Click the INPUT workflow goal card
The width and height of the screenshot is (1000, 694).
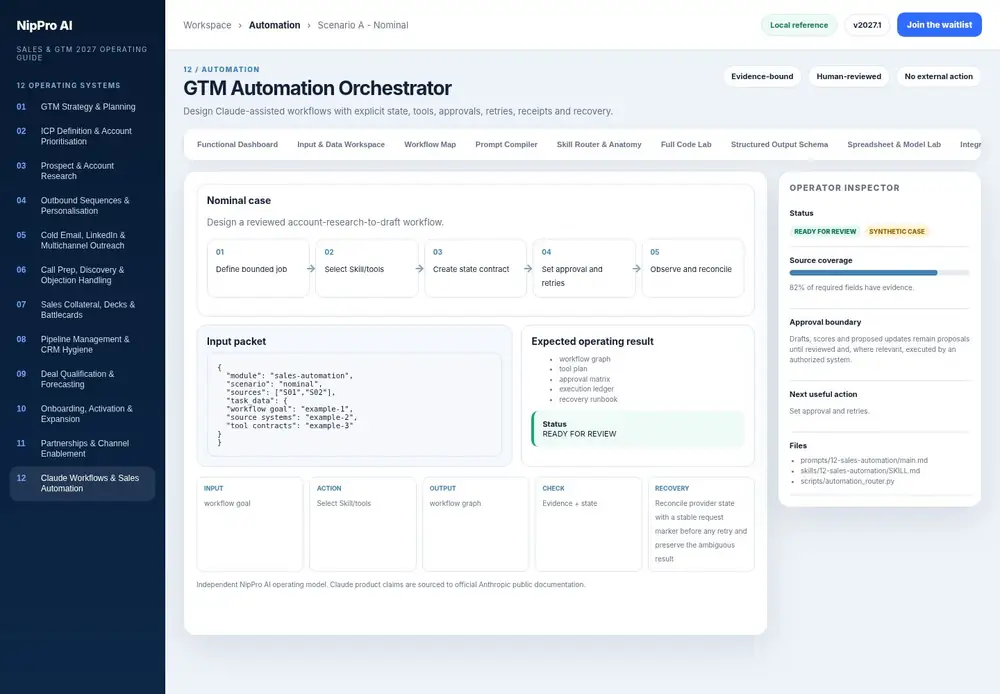click(x=250, y=524)
